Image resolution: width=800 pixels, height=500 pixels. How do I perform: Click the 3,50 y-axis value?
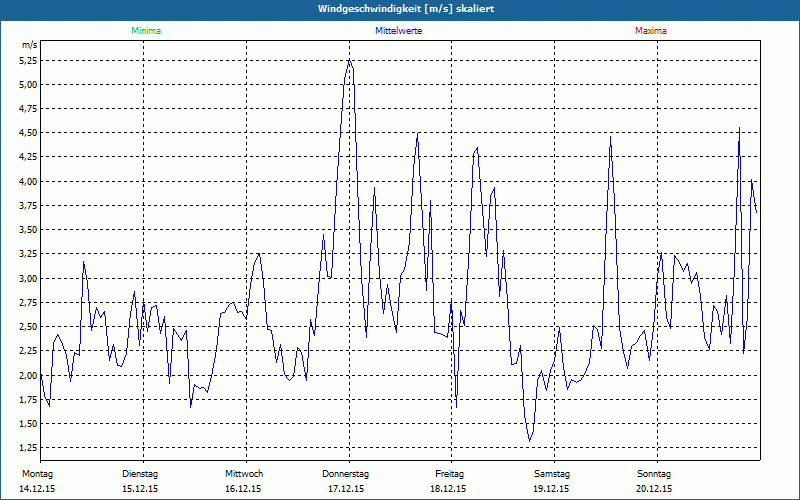[x=29, y=230]
